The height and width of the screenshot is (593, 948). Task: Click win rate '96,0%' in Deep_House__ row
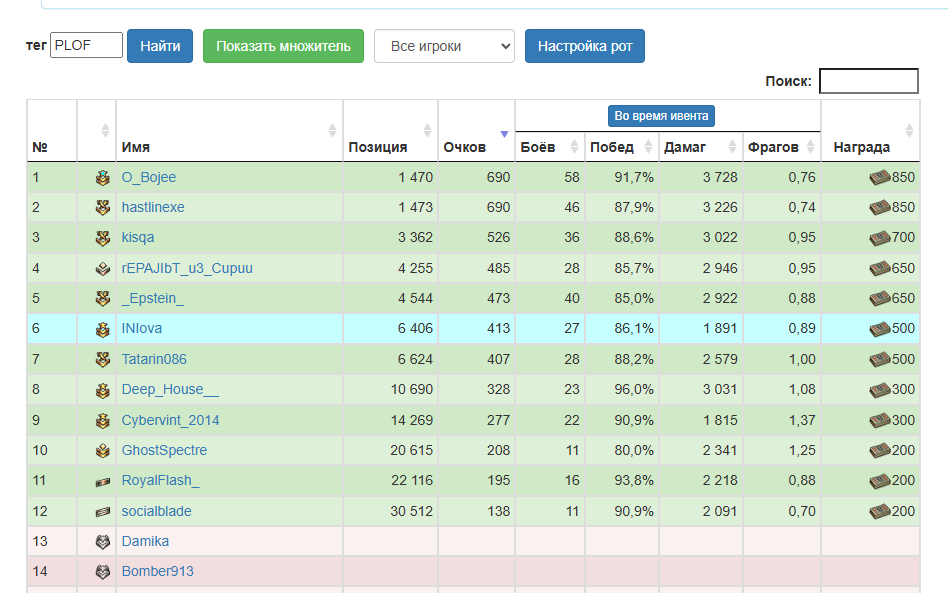pyautogui.click(x=634, y=390)
